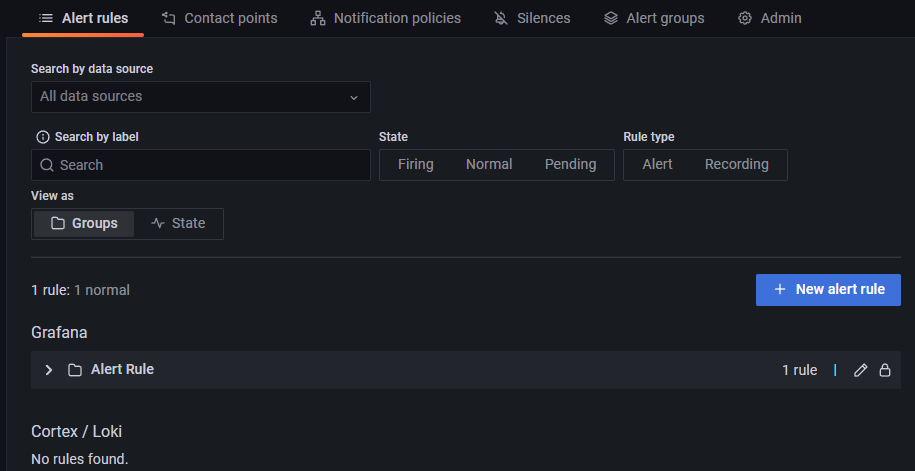Filter rules by Normal state
Viewport: 915px width, 471px height.
pyautogui.click(x=489, y=165)
